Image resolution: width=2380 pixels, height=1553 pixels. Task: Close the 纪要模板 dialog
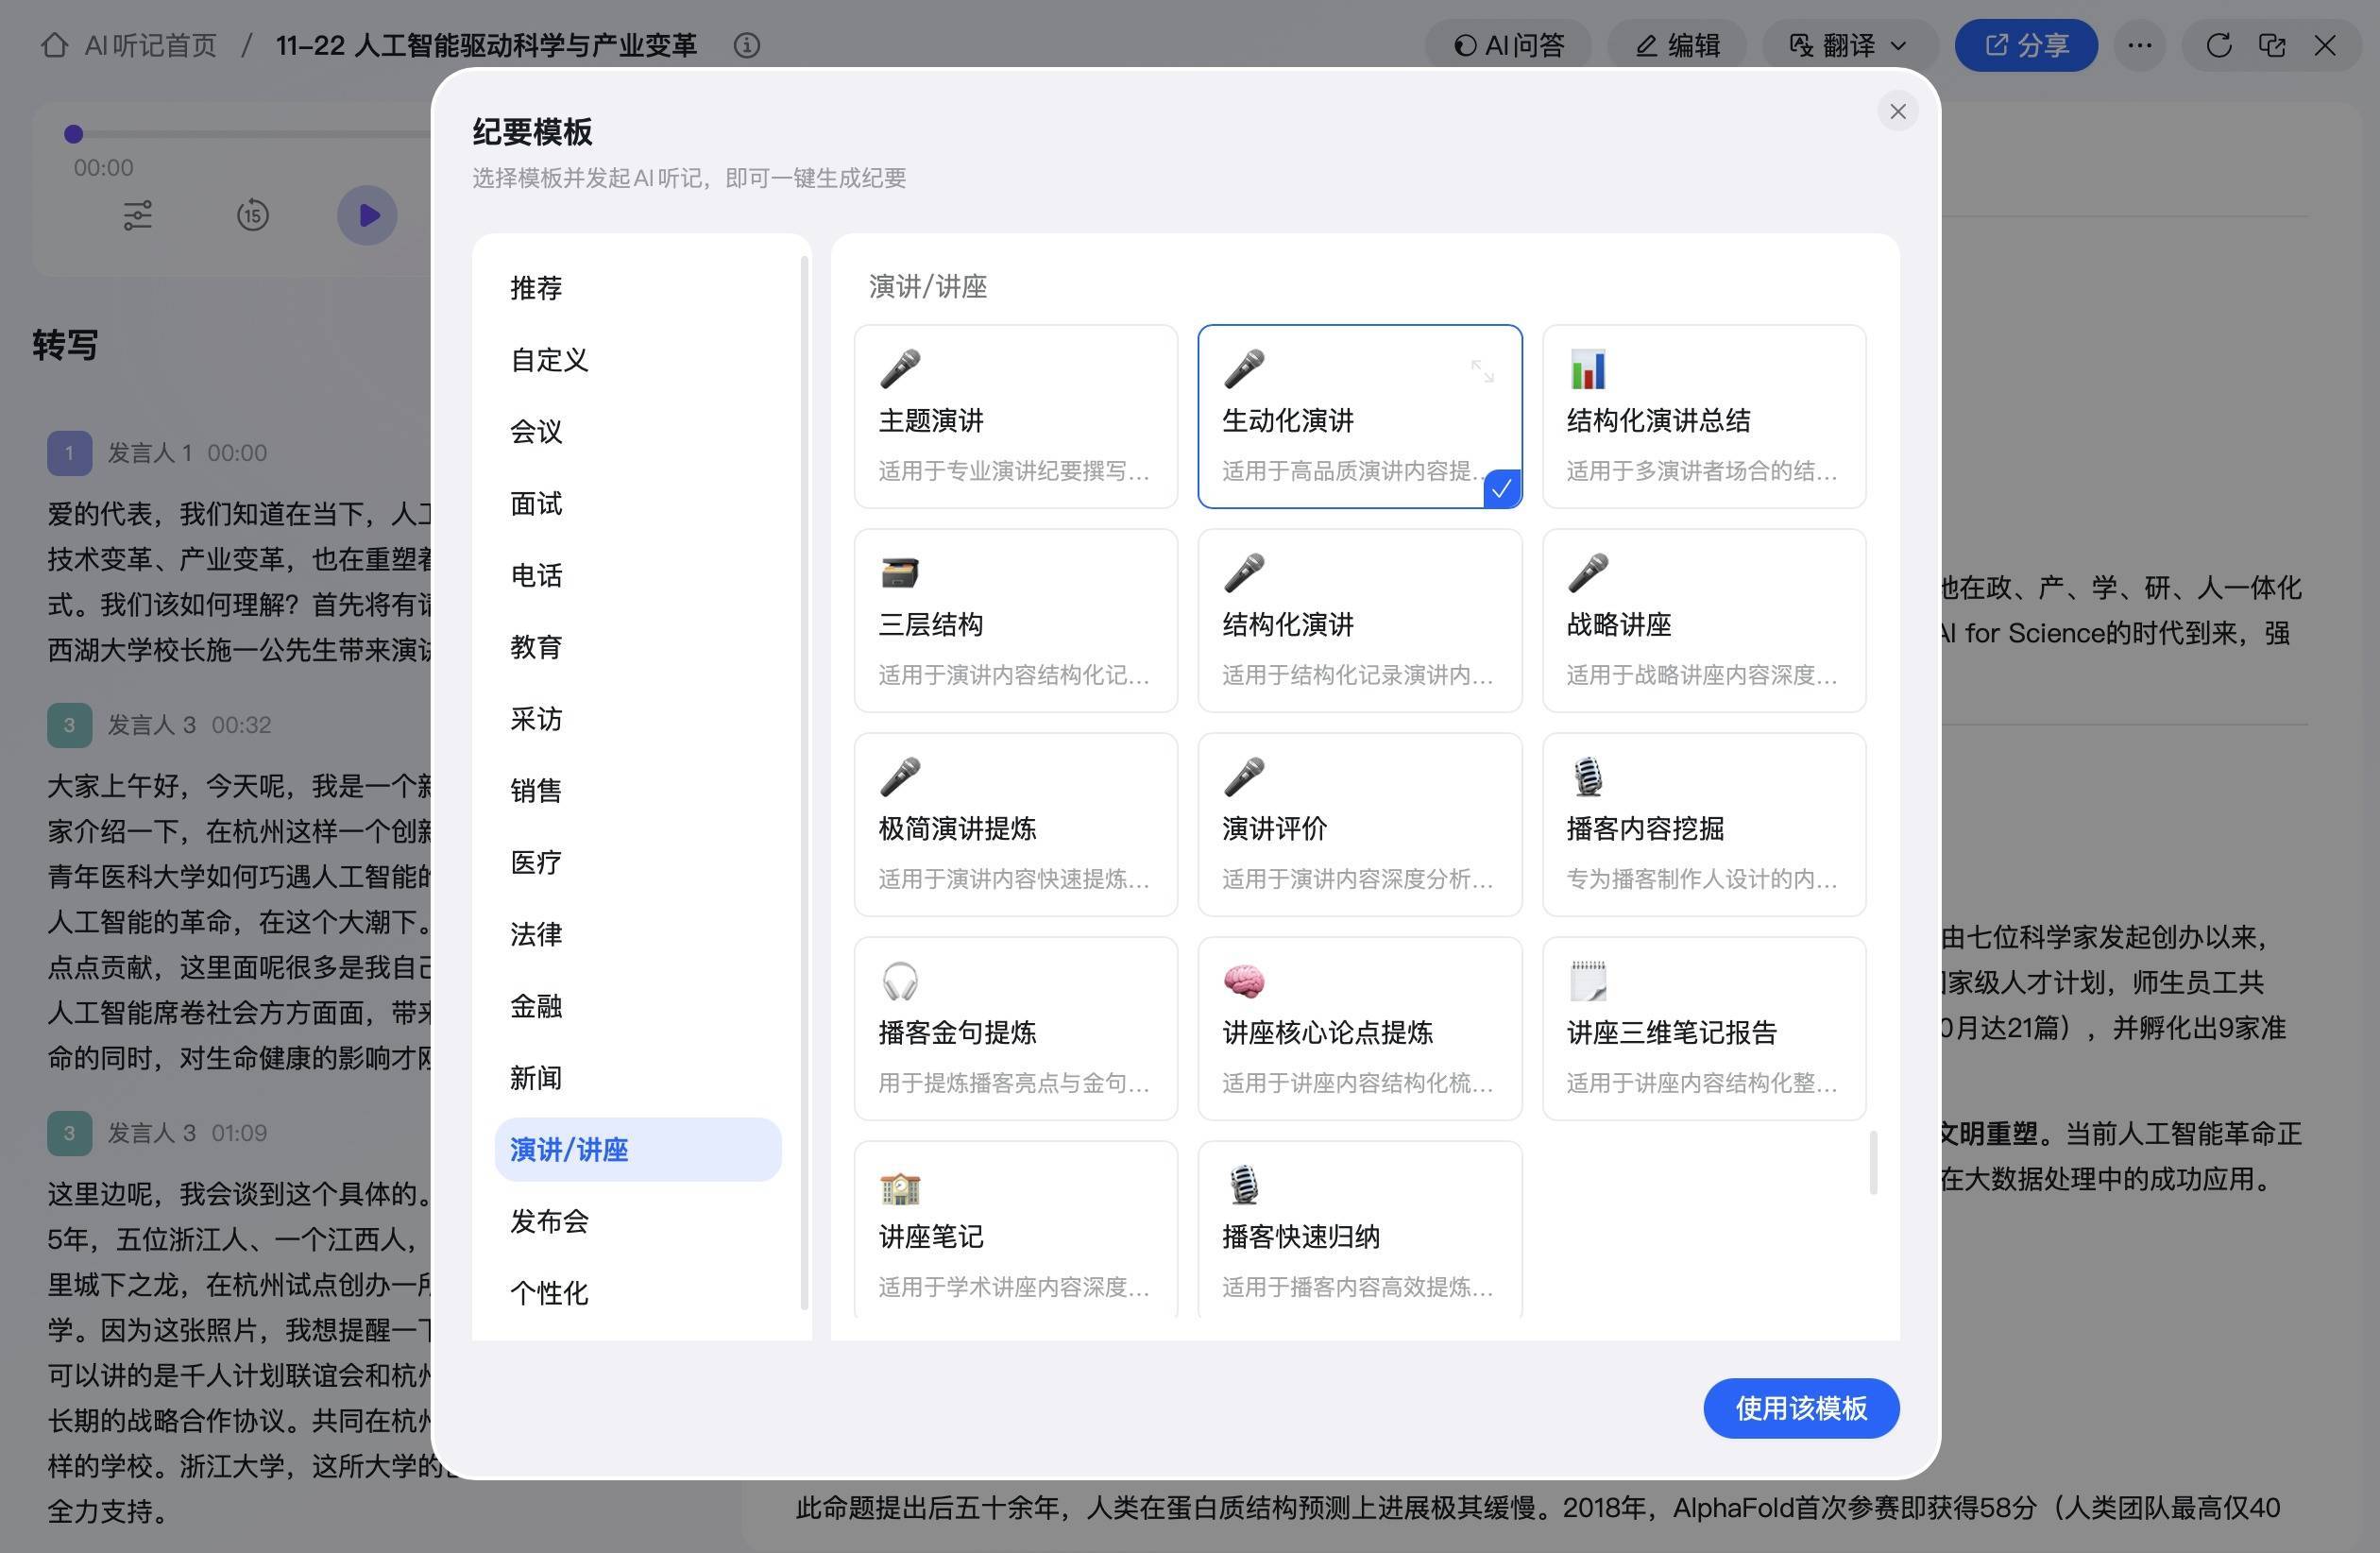click(1897, 111)
